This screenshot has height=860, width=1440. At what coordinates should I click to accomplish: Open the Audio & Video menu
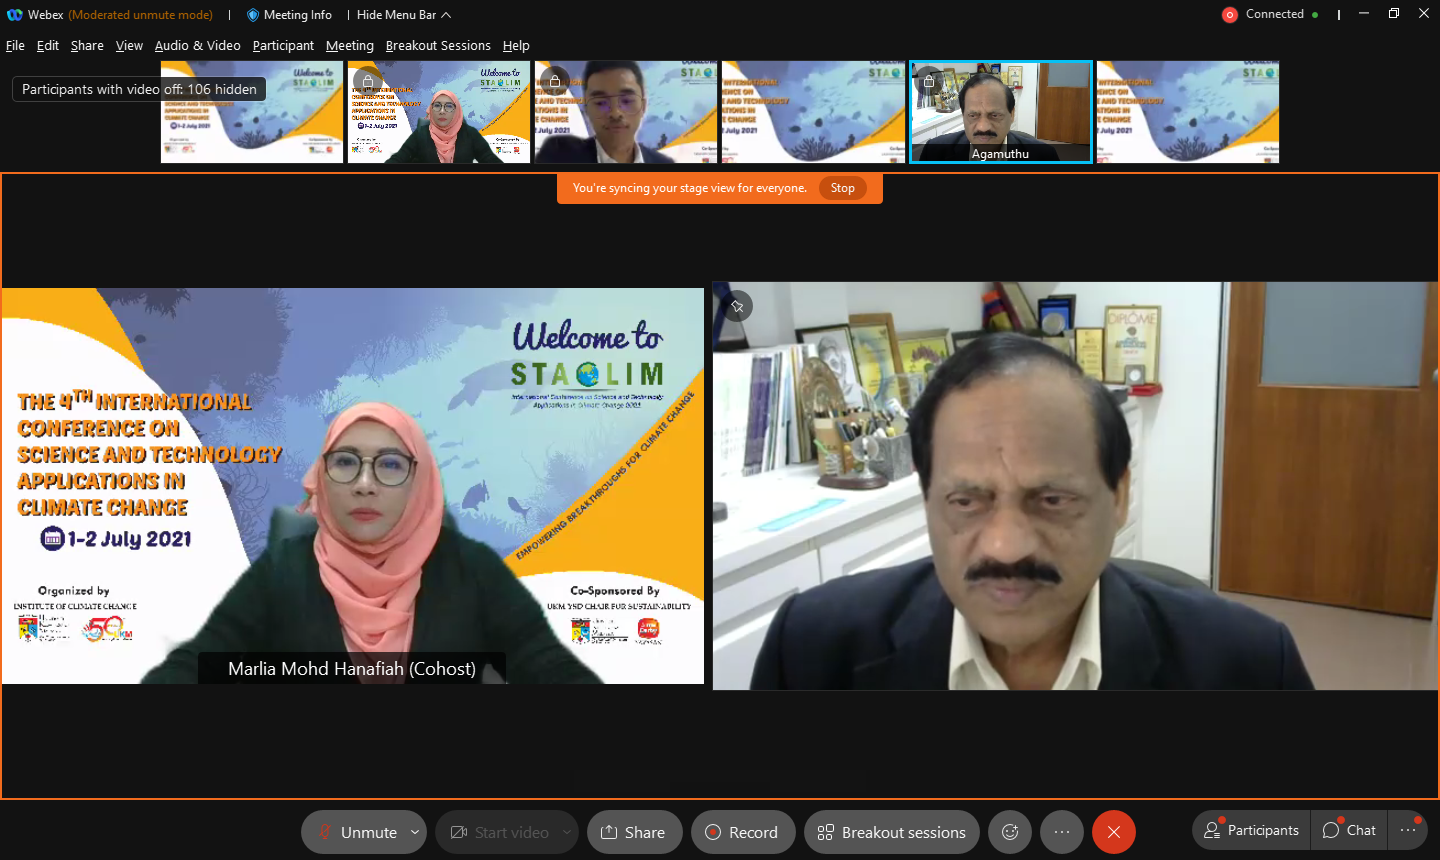(x=197, y=46)
